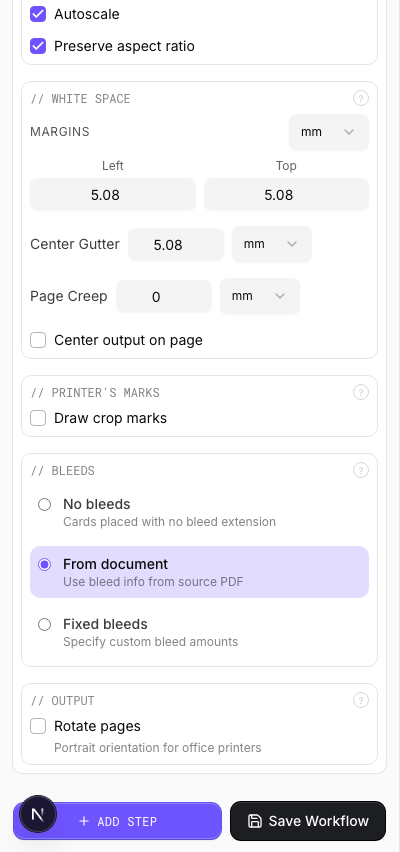The height and width of the screenshot is (852, 400).
Task: Click 'Portrait orientation for office printers' text
Action: 158,748
